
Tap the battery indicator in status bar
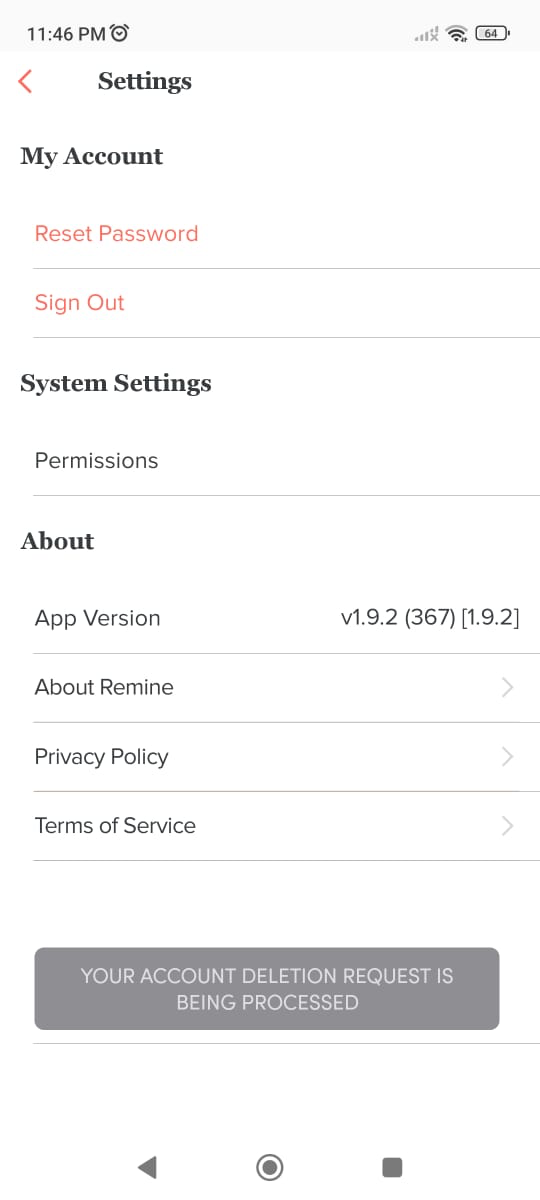tap(493, 33)
